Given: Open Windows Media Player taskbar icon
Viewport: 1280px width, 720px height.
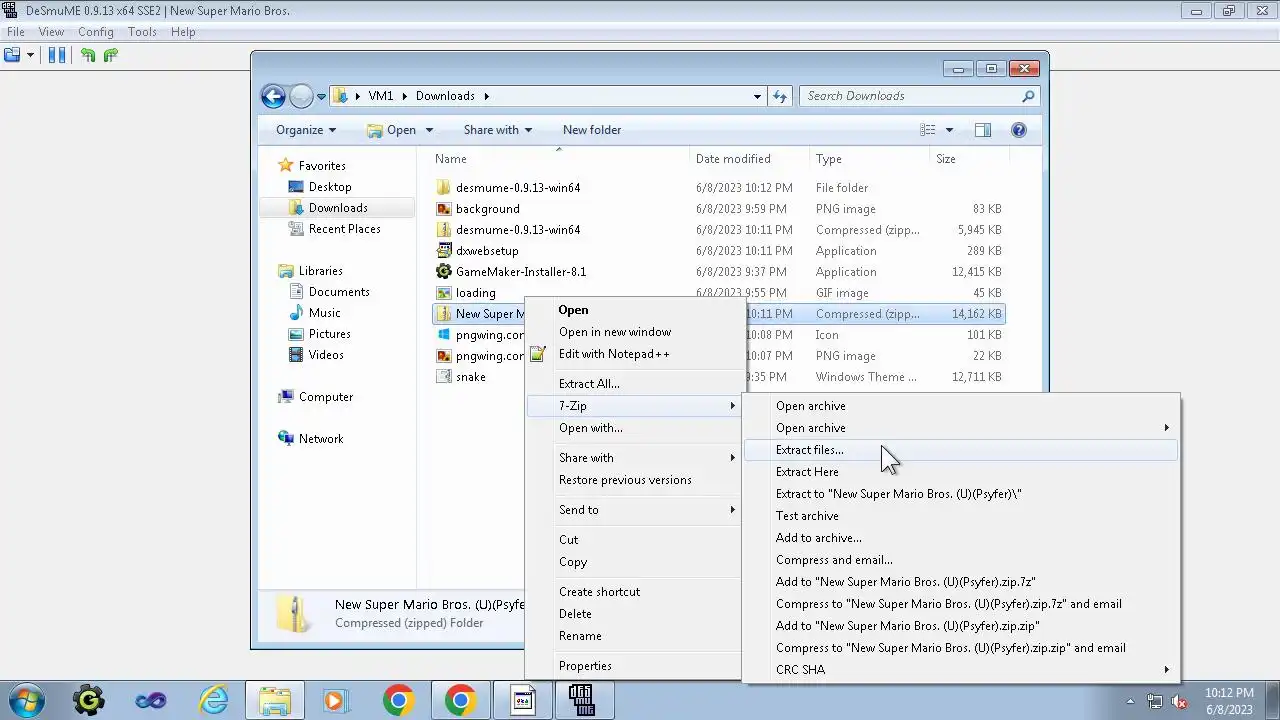Looking at the screenshot, I should [336, 700].
